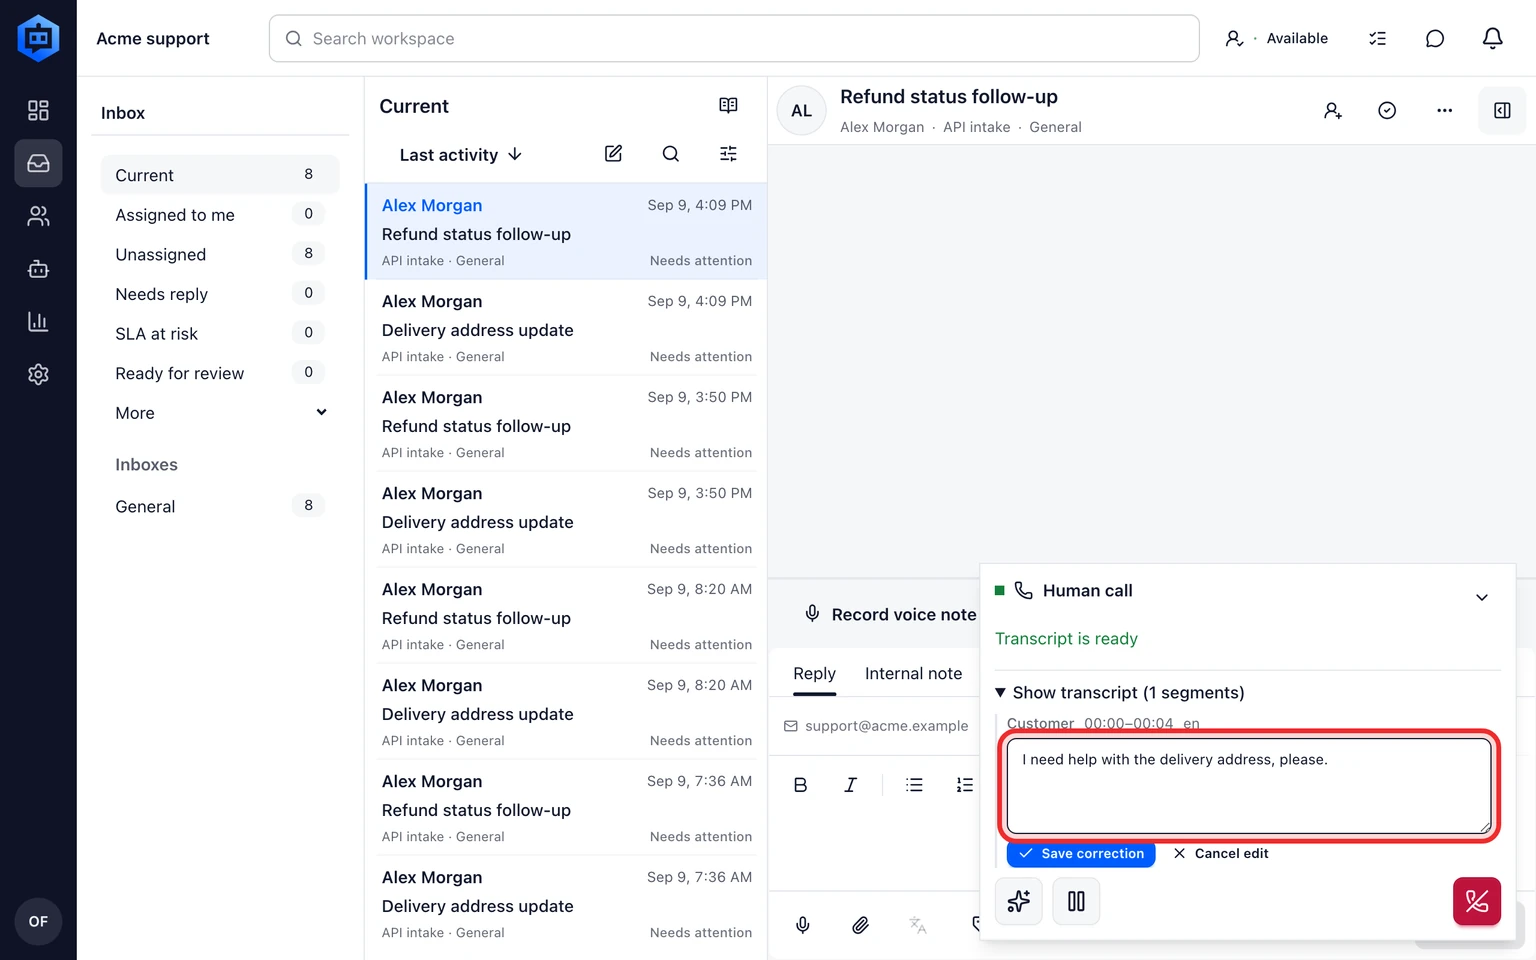
Task: Open Refund status follow-up from Sep 9, 8:20 AM
Action: coord(567,615)
